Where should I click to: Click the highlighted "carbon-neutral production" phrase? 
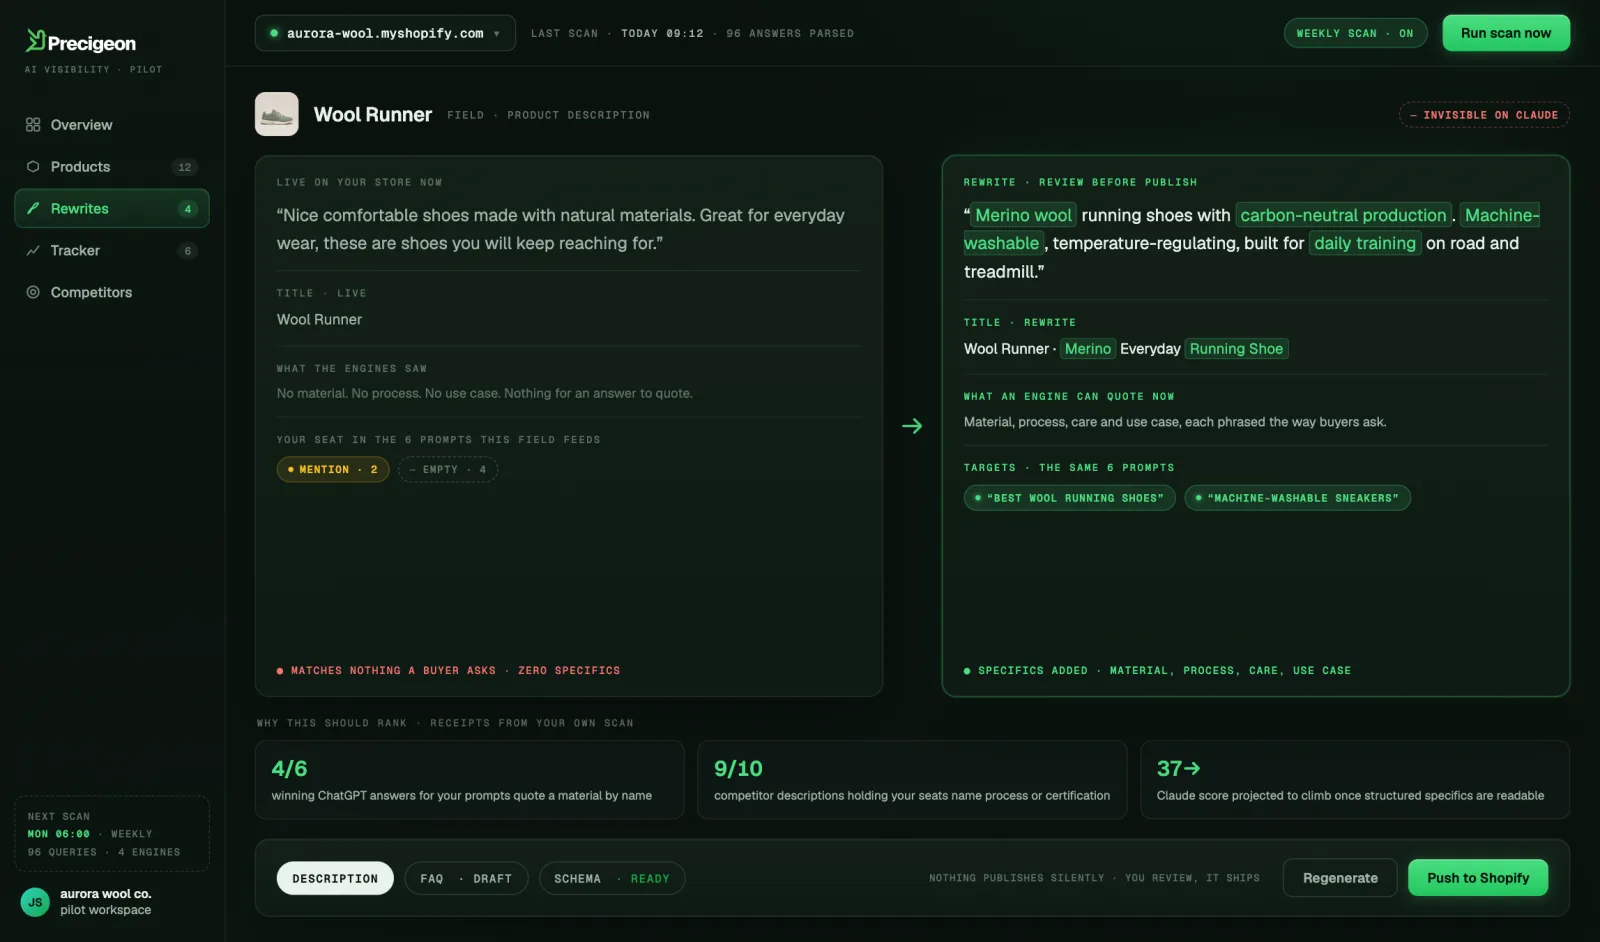point(1343,215)
